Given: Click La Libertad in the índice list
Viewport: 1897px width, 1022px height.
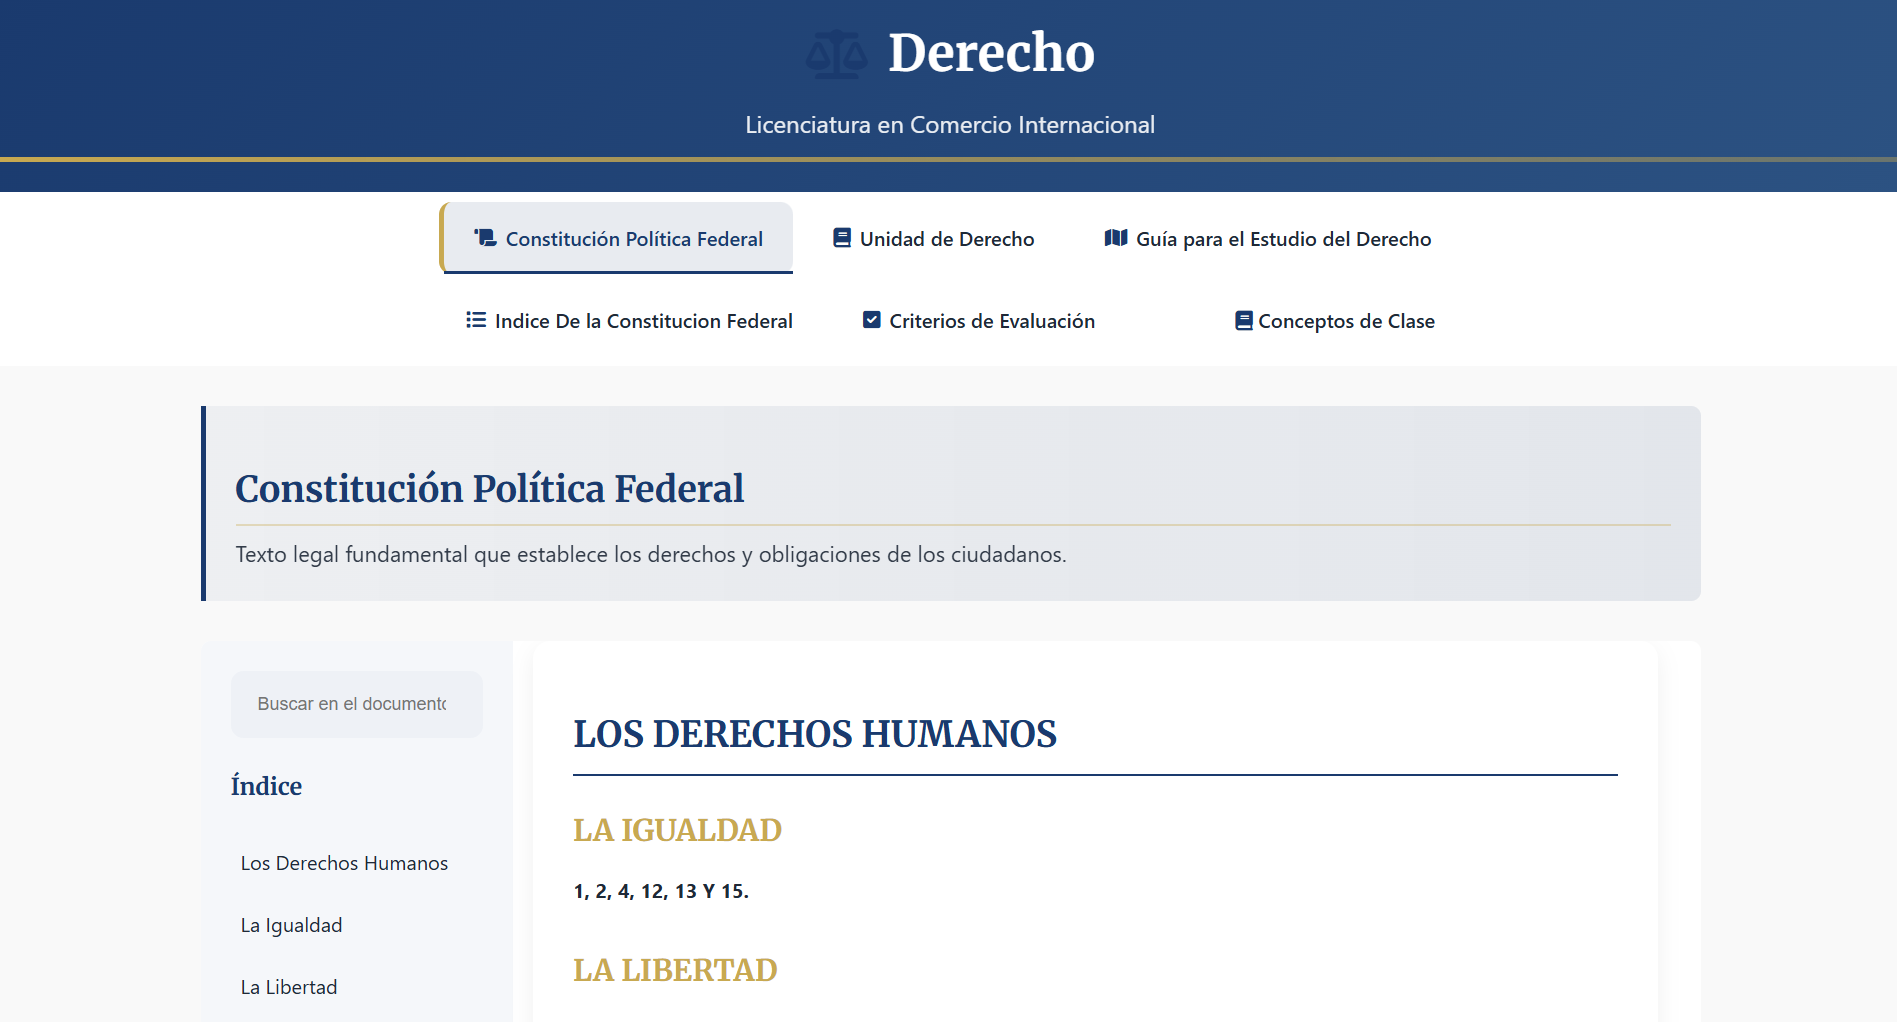Looking at the screenshot, I should tap(288, 986).
